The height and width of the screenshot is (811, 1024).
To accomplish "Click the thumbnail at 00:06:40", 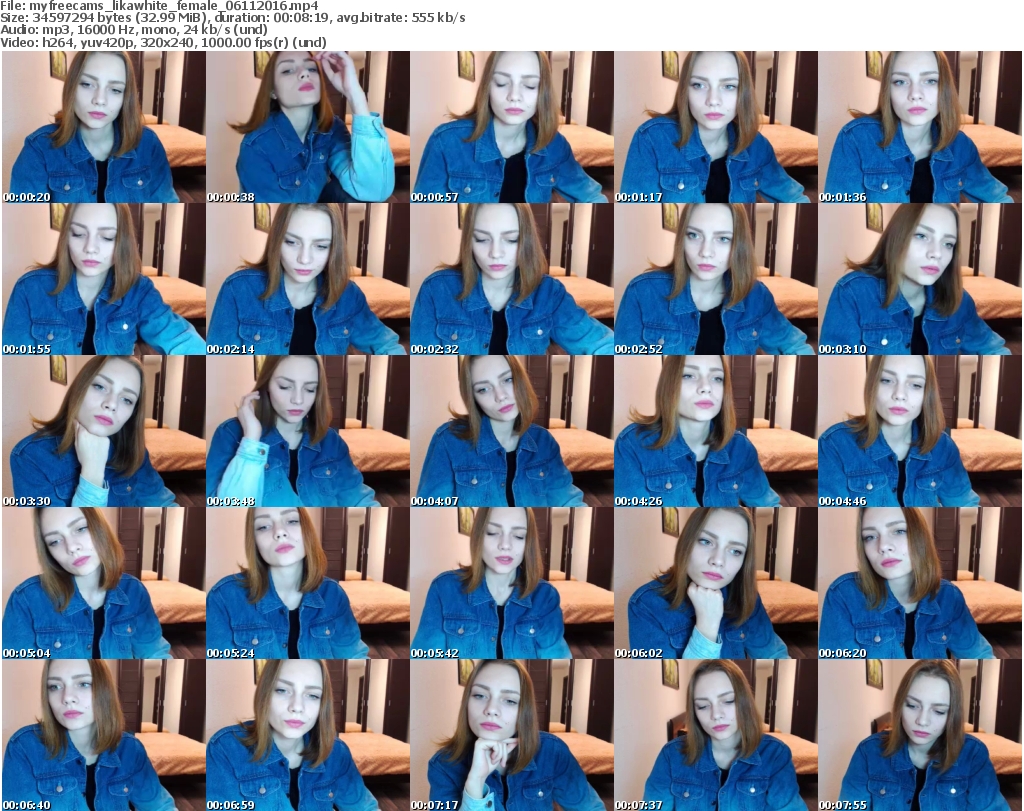I will pos(104,735).
